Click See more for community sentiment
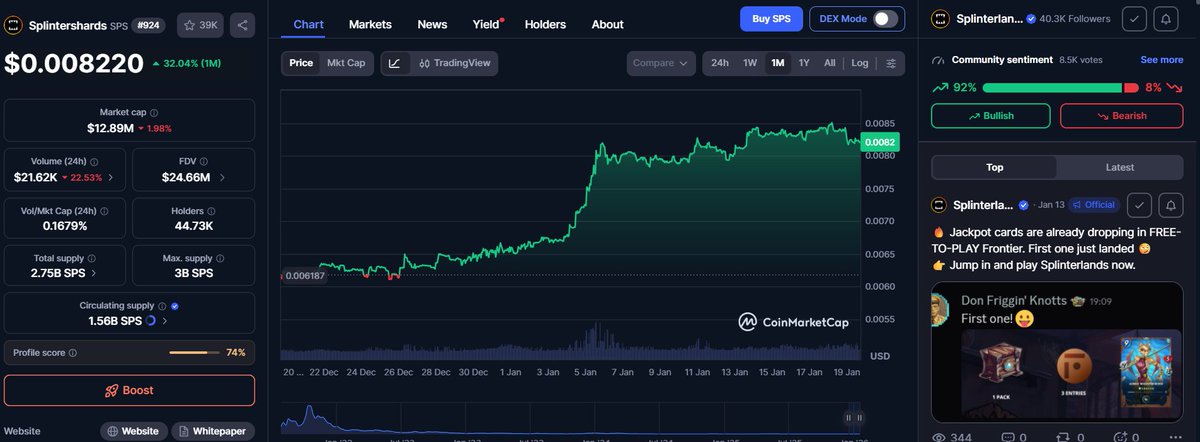Image resolution: width=1200 pixels, height=442 pixels. (x=1162, y=60)
